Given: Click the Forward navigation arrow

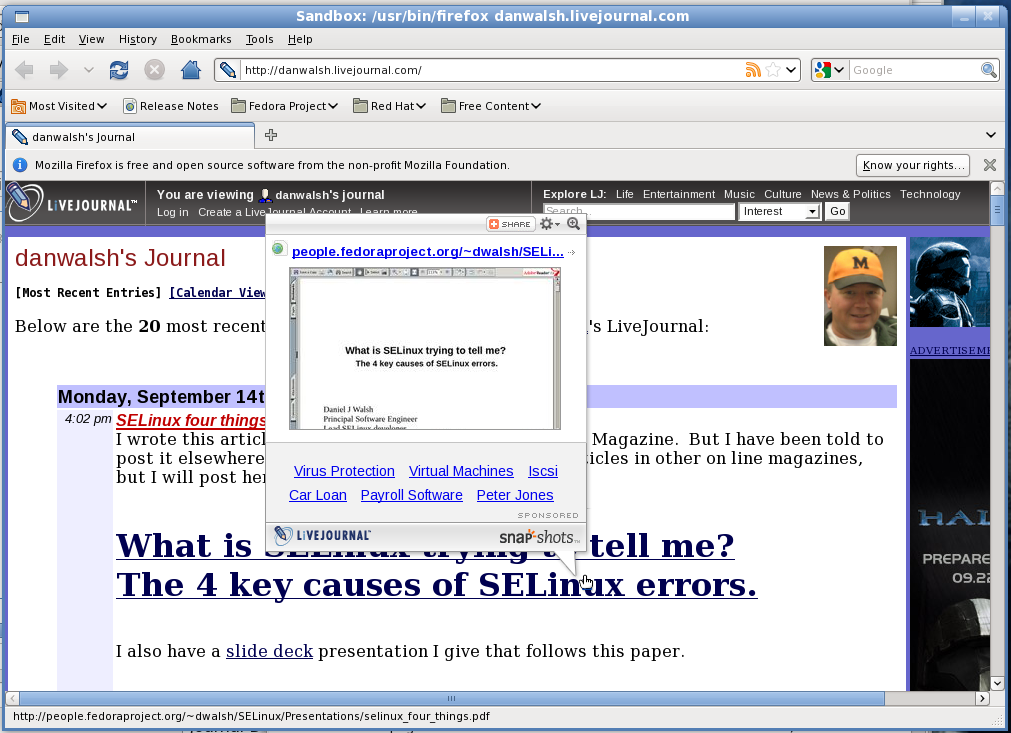Looking at the screenshot, I should [59, 70].
